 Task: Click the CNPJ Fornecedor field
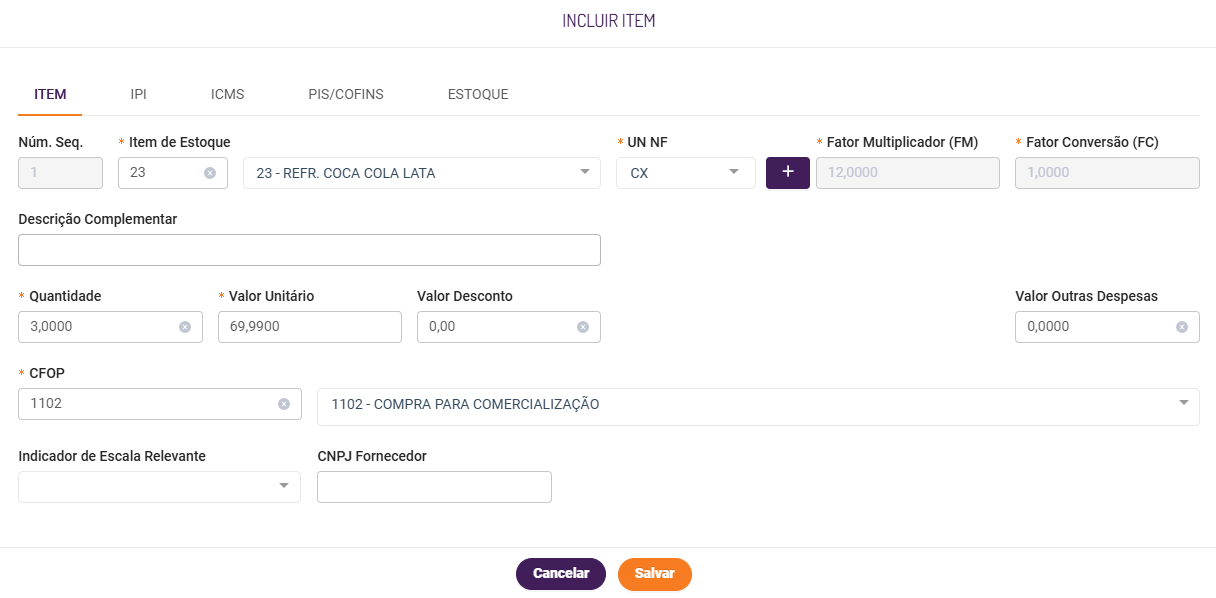434,487
